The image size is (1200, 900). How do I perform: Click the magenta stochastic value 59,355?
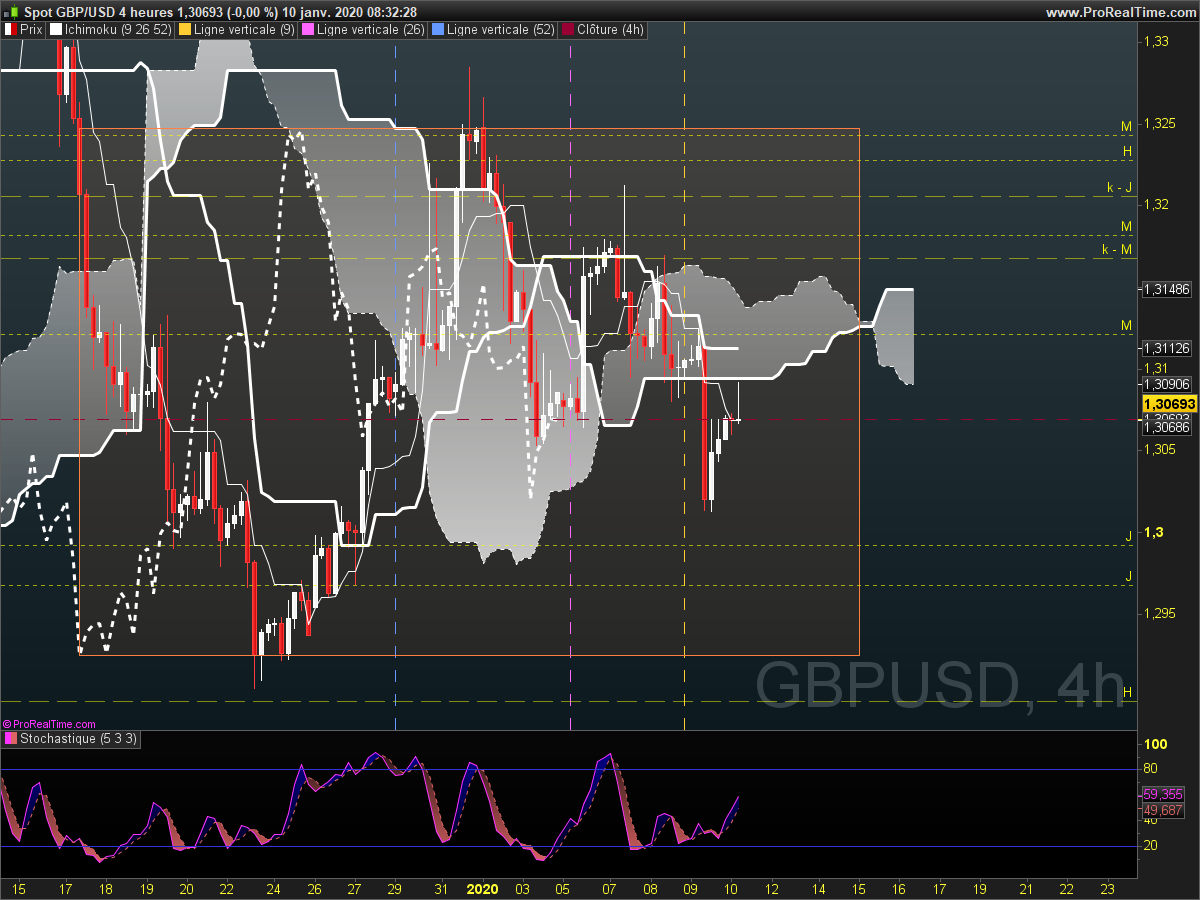1162,794
